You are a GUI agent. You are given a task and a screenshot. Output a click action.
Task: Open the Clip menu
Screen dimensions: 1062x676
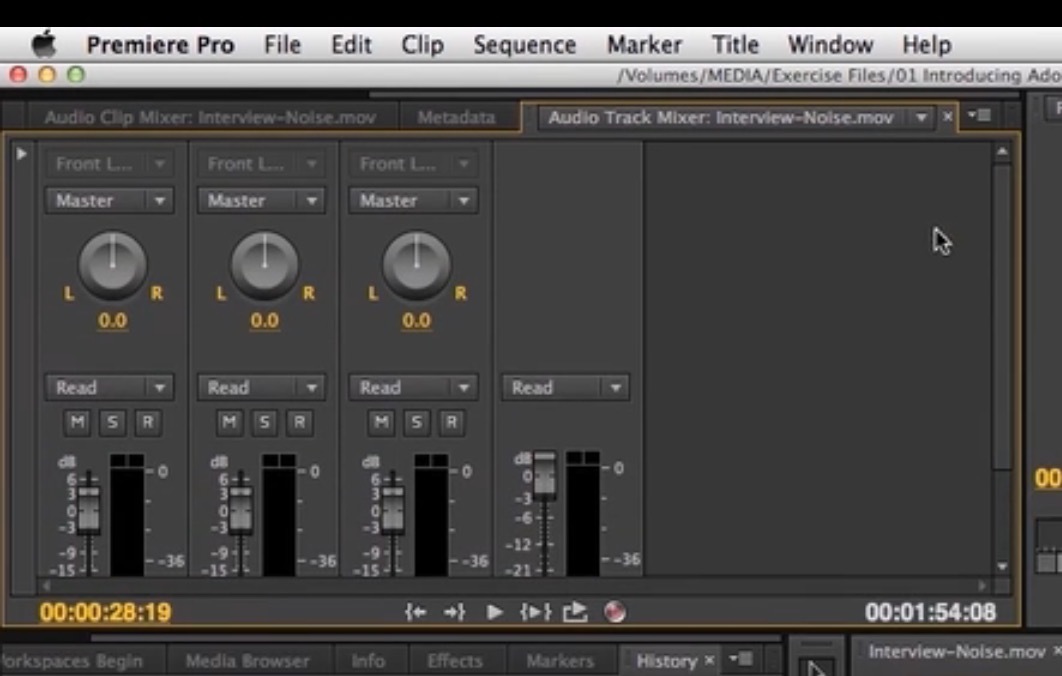point(422,45)
